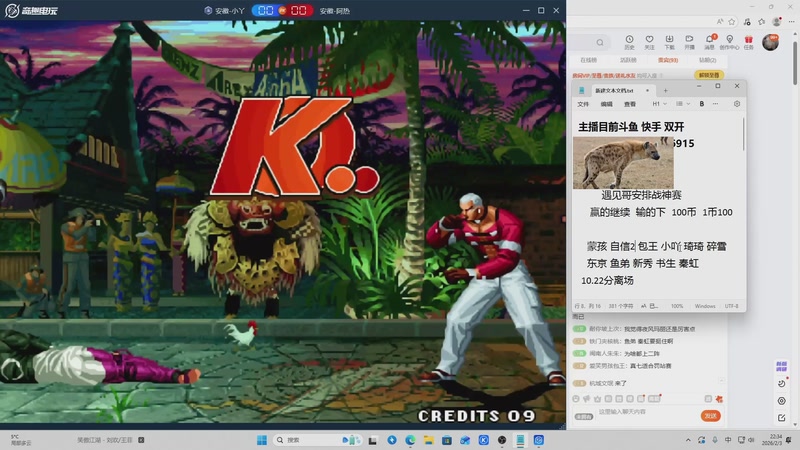The width and height of the screenshot is (800, 450).
Task: Click the 10.22分离场 line in Notepad
Action: pyautogui.click(x=607, y=281)
